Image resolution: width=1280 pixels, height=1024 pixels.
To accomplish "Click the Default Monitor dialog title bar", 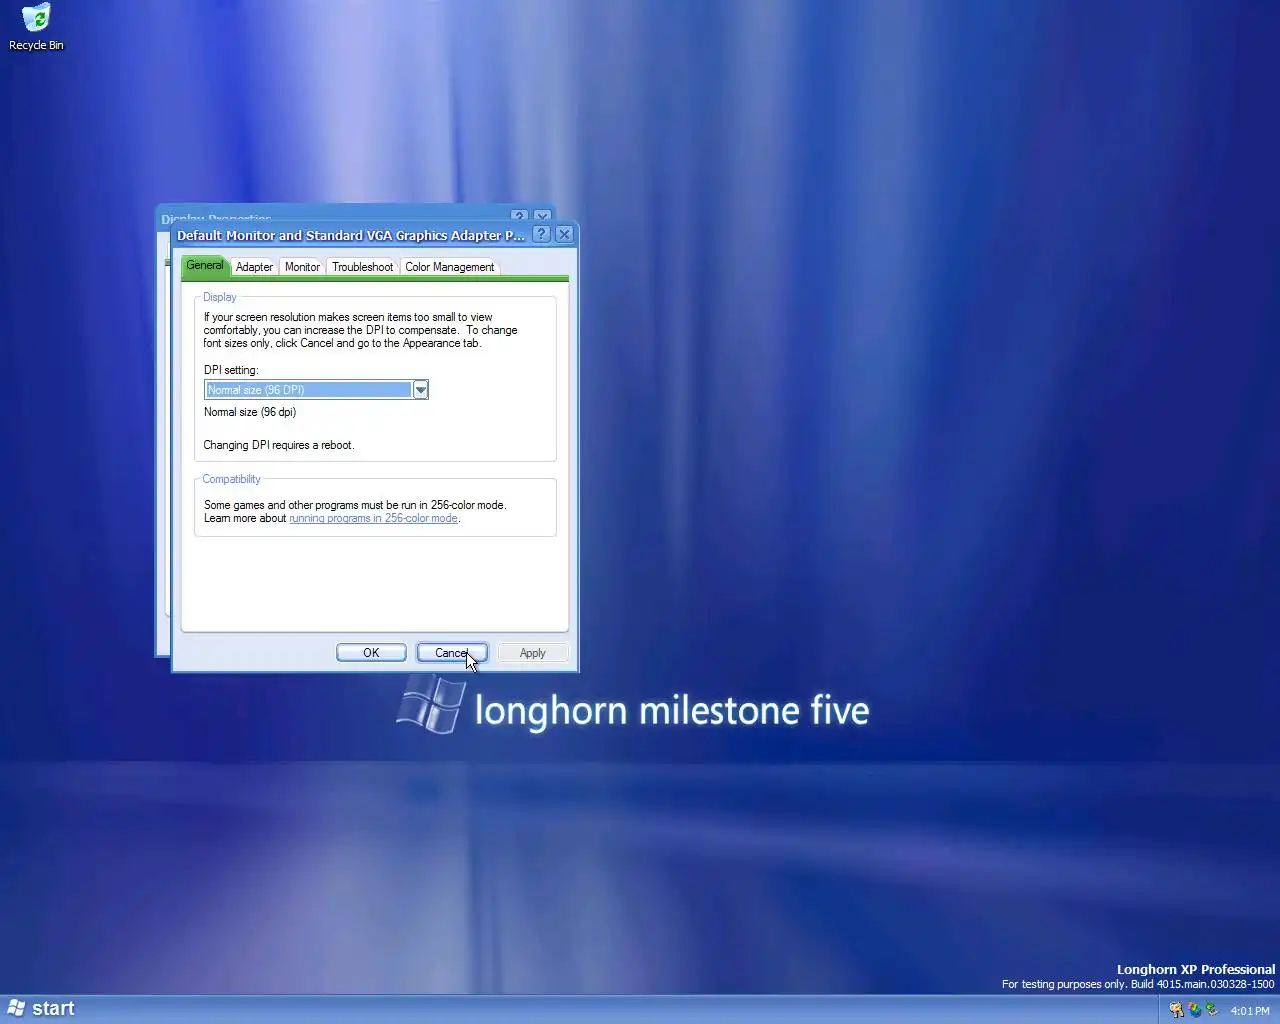I will 351,235.
